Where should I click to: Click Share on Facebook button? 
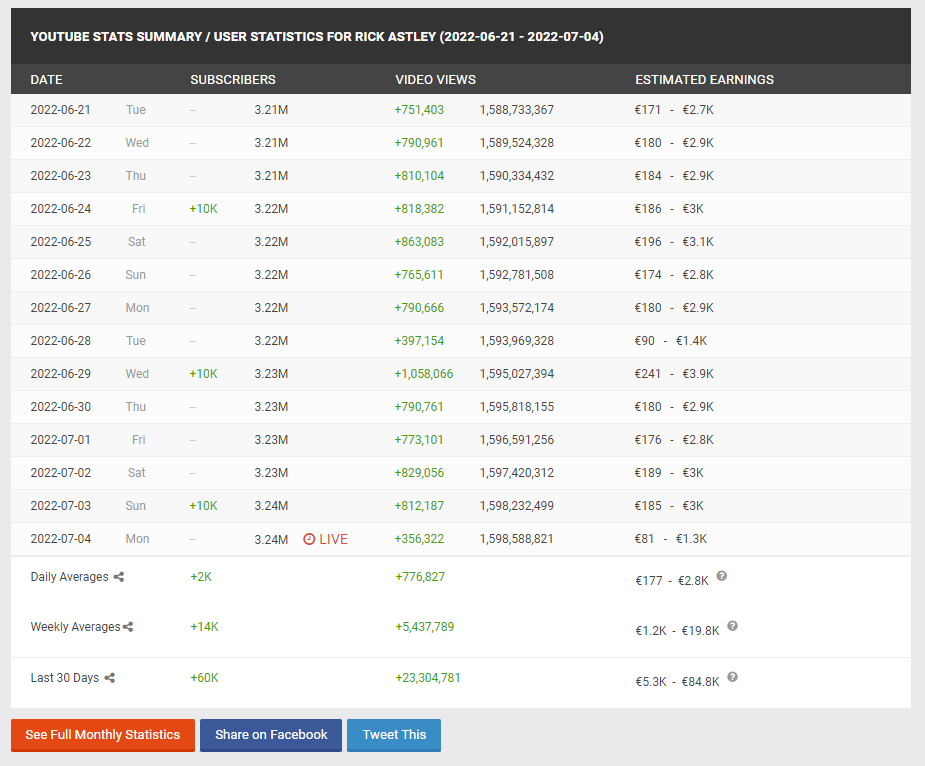click(x=271, y=735)
